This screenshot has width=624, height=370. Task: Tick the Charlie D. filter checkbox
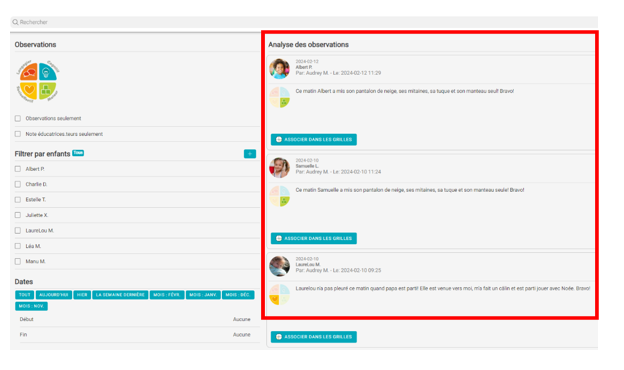coord(18,184)
